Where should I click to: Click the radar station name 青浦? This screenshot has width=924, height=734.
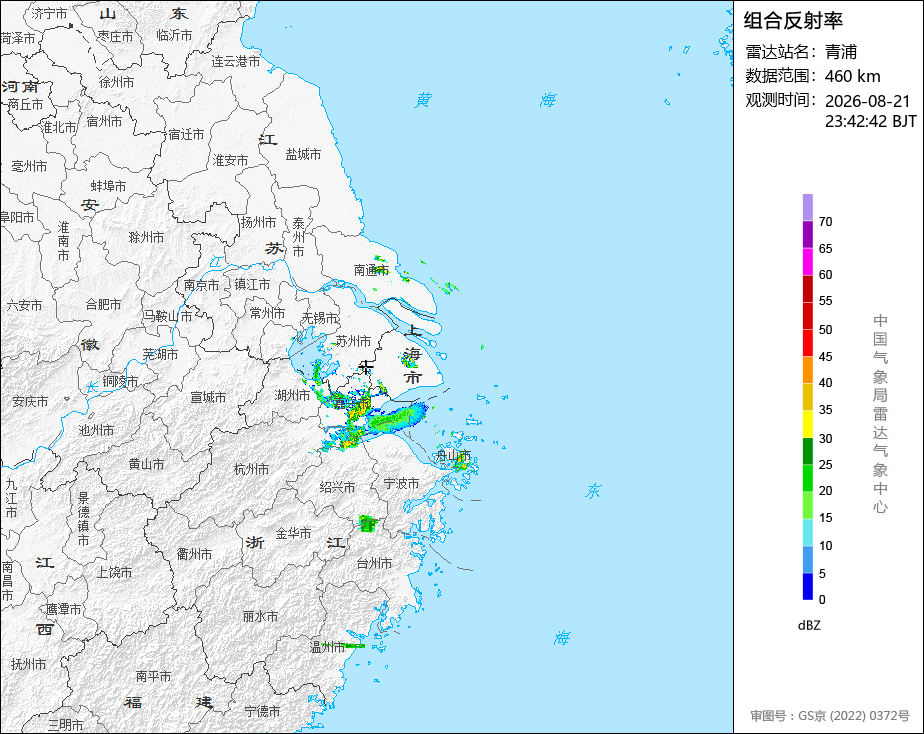pos(841,52)
